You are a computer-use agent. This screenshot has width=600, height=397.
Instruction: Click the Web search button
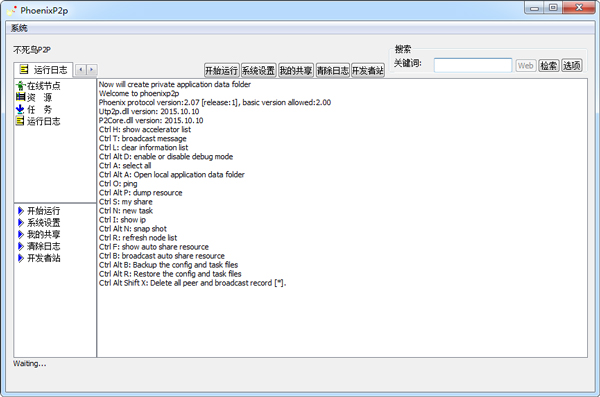pyautogui.click(x=525, y=65)
